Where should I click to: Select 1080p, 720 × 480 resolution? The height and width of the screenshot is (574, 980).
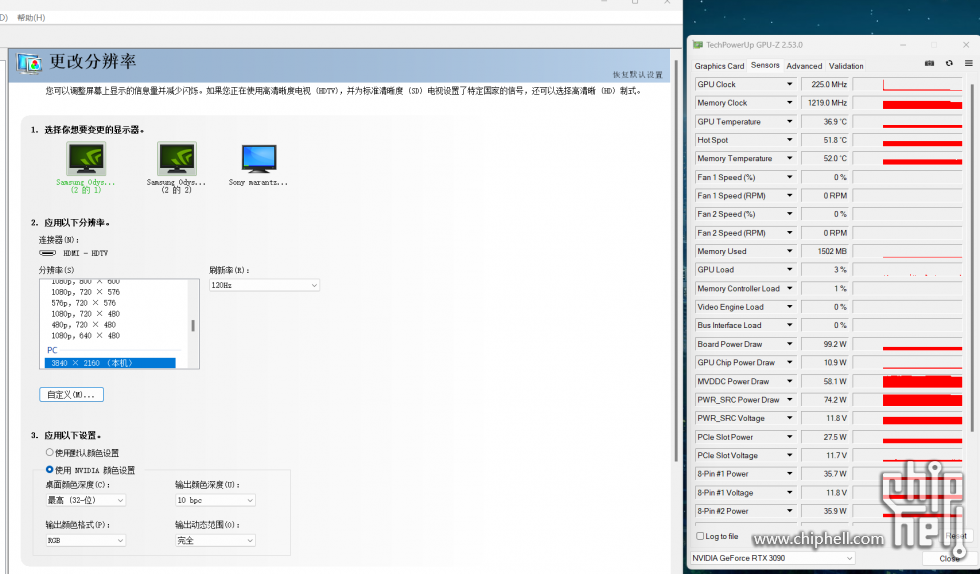click(x=86, y=314)
